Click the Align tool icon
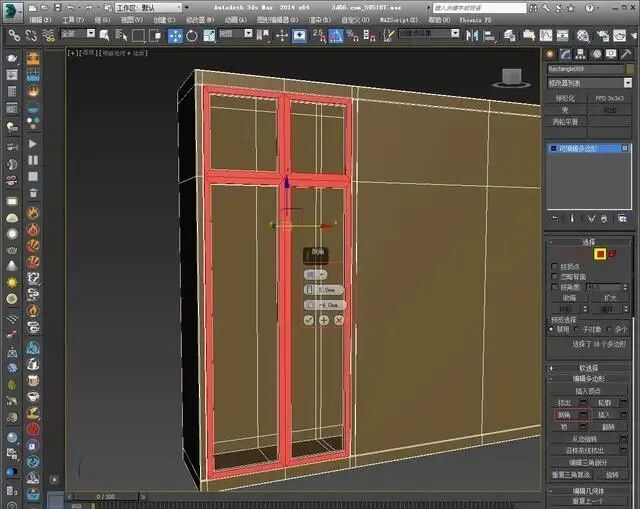The image size is (640, 509). 489,36
